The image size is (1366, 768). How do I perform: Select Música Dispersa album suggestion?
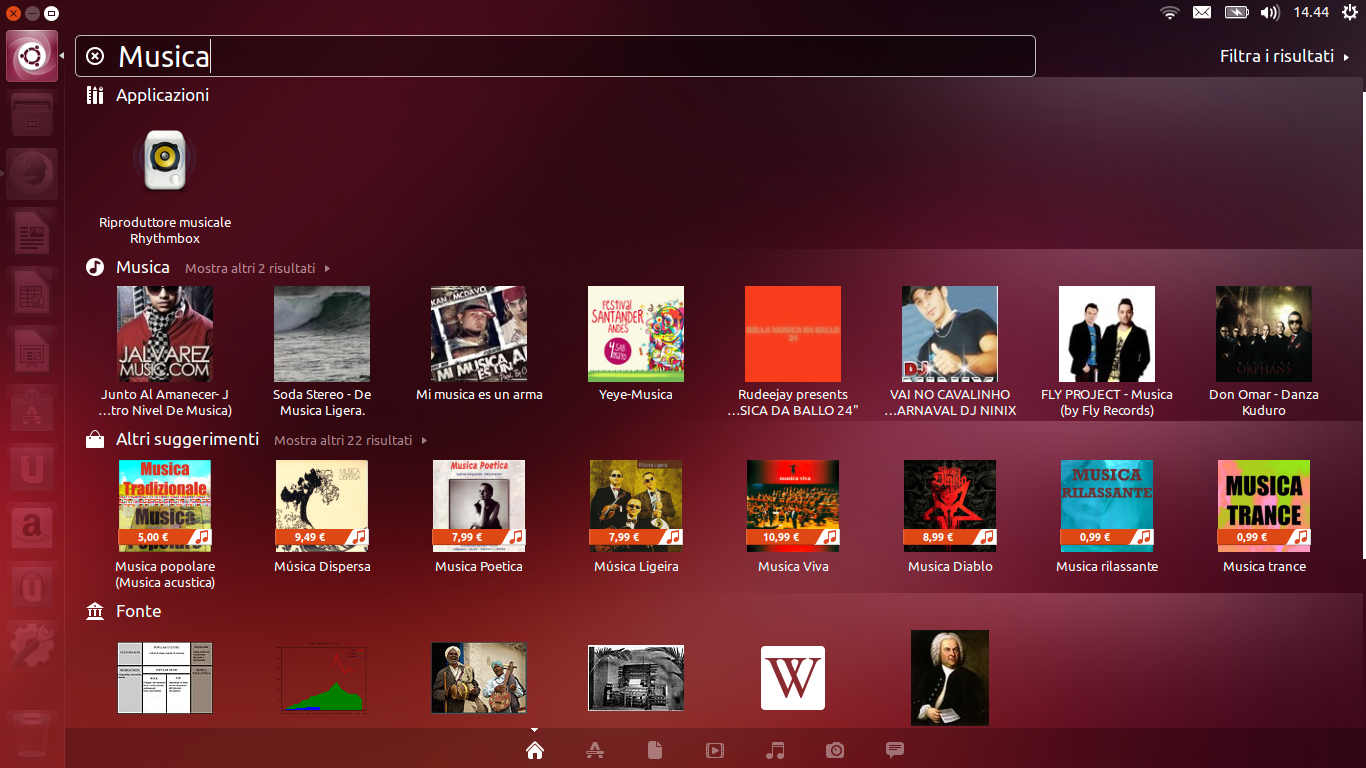[x=322, y=506]
